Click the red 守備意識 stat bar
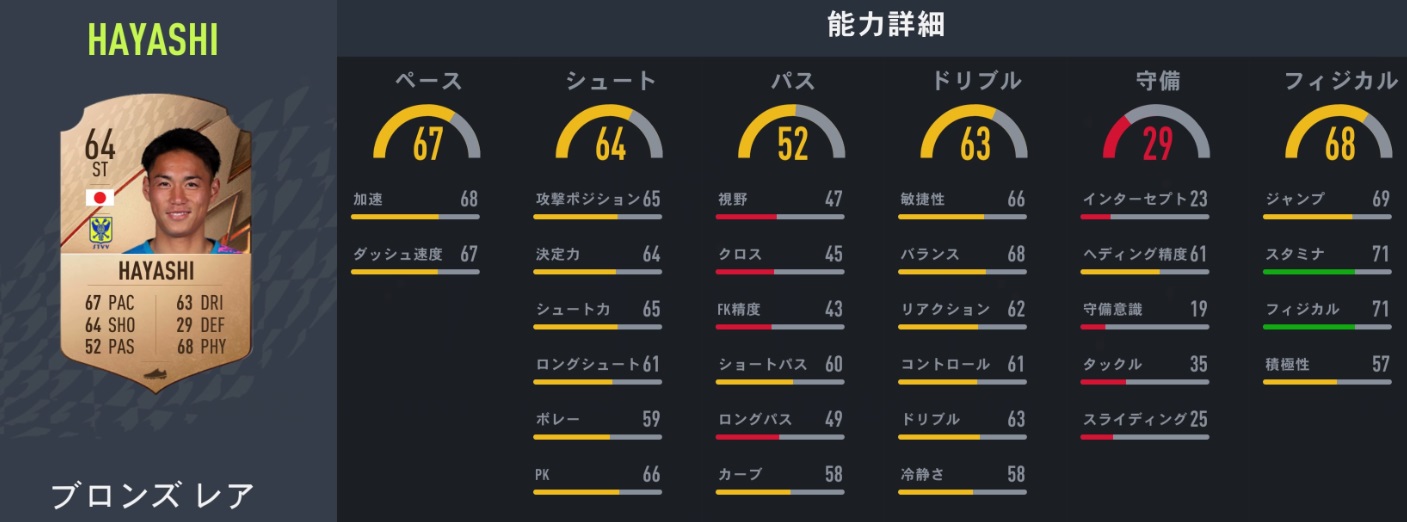 [1145, 326]
